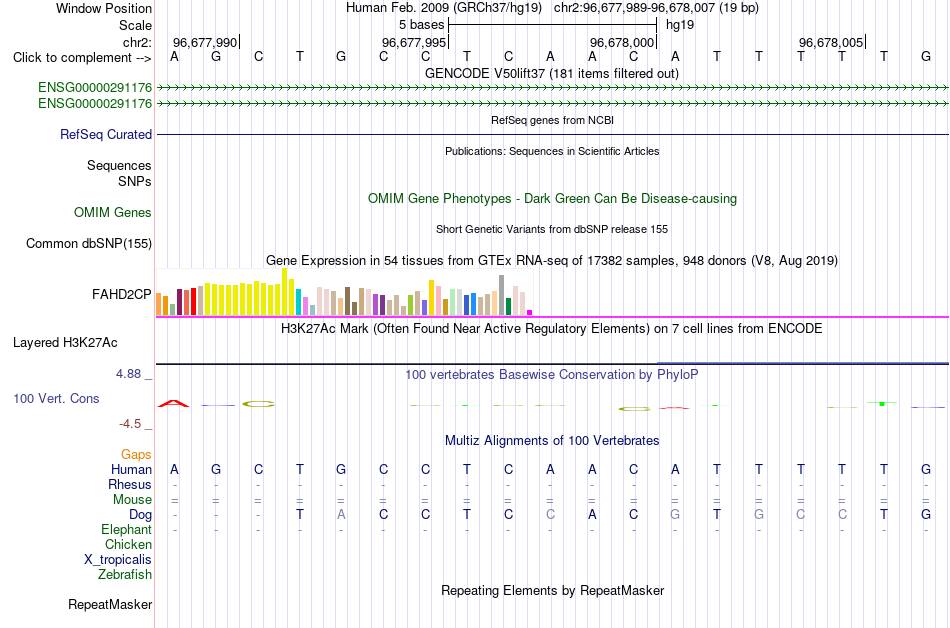Viewport: 950px width, 628px height.
Task: Click the SNPs track label
Action: [135, 181]
